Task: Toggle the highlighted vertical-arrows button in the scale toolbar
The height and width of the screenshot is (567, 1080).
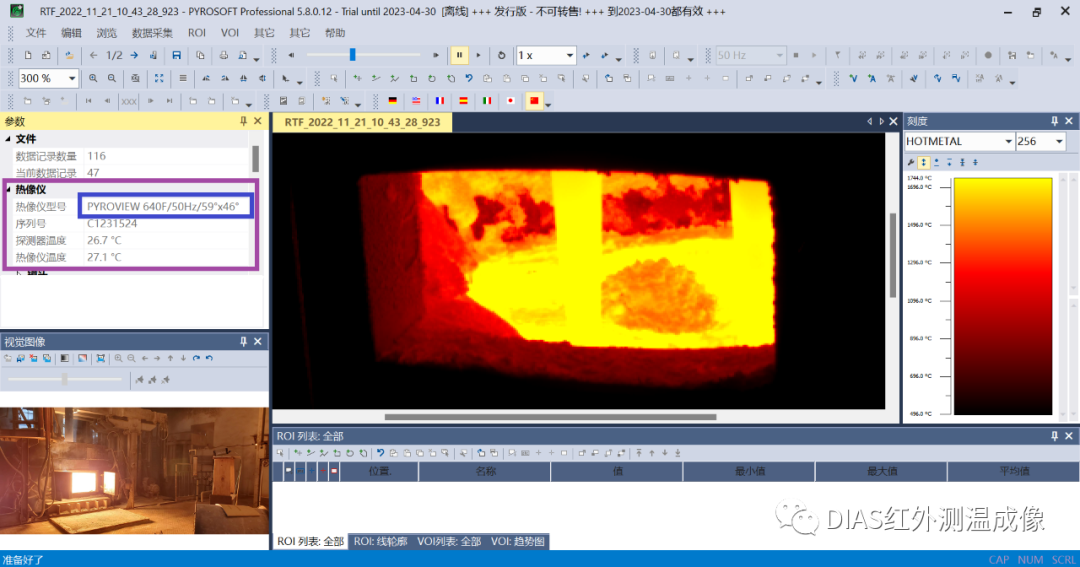Action: coord(924,163)
